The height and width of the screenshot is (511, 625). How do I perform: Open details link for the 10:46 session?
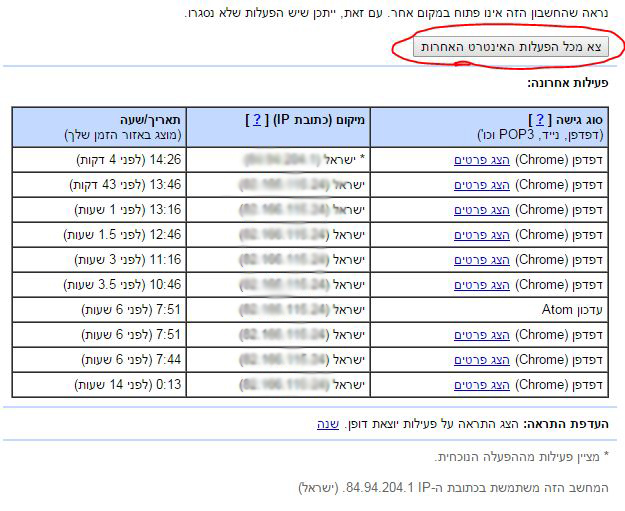(482, 285)
